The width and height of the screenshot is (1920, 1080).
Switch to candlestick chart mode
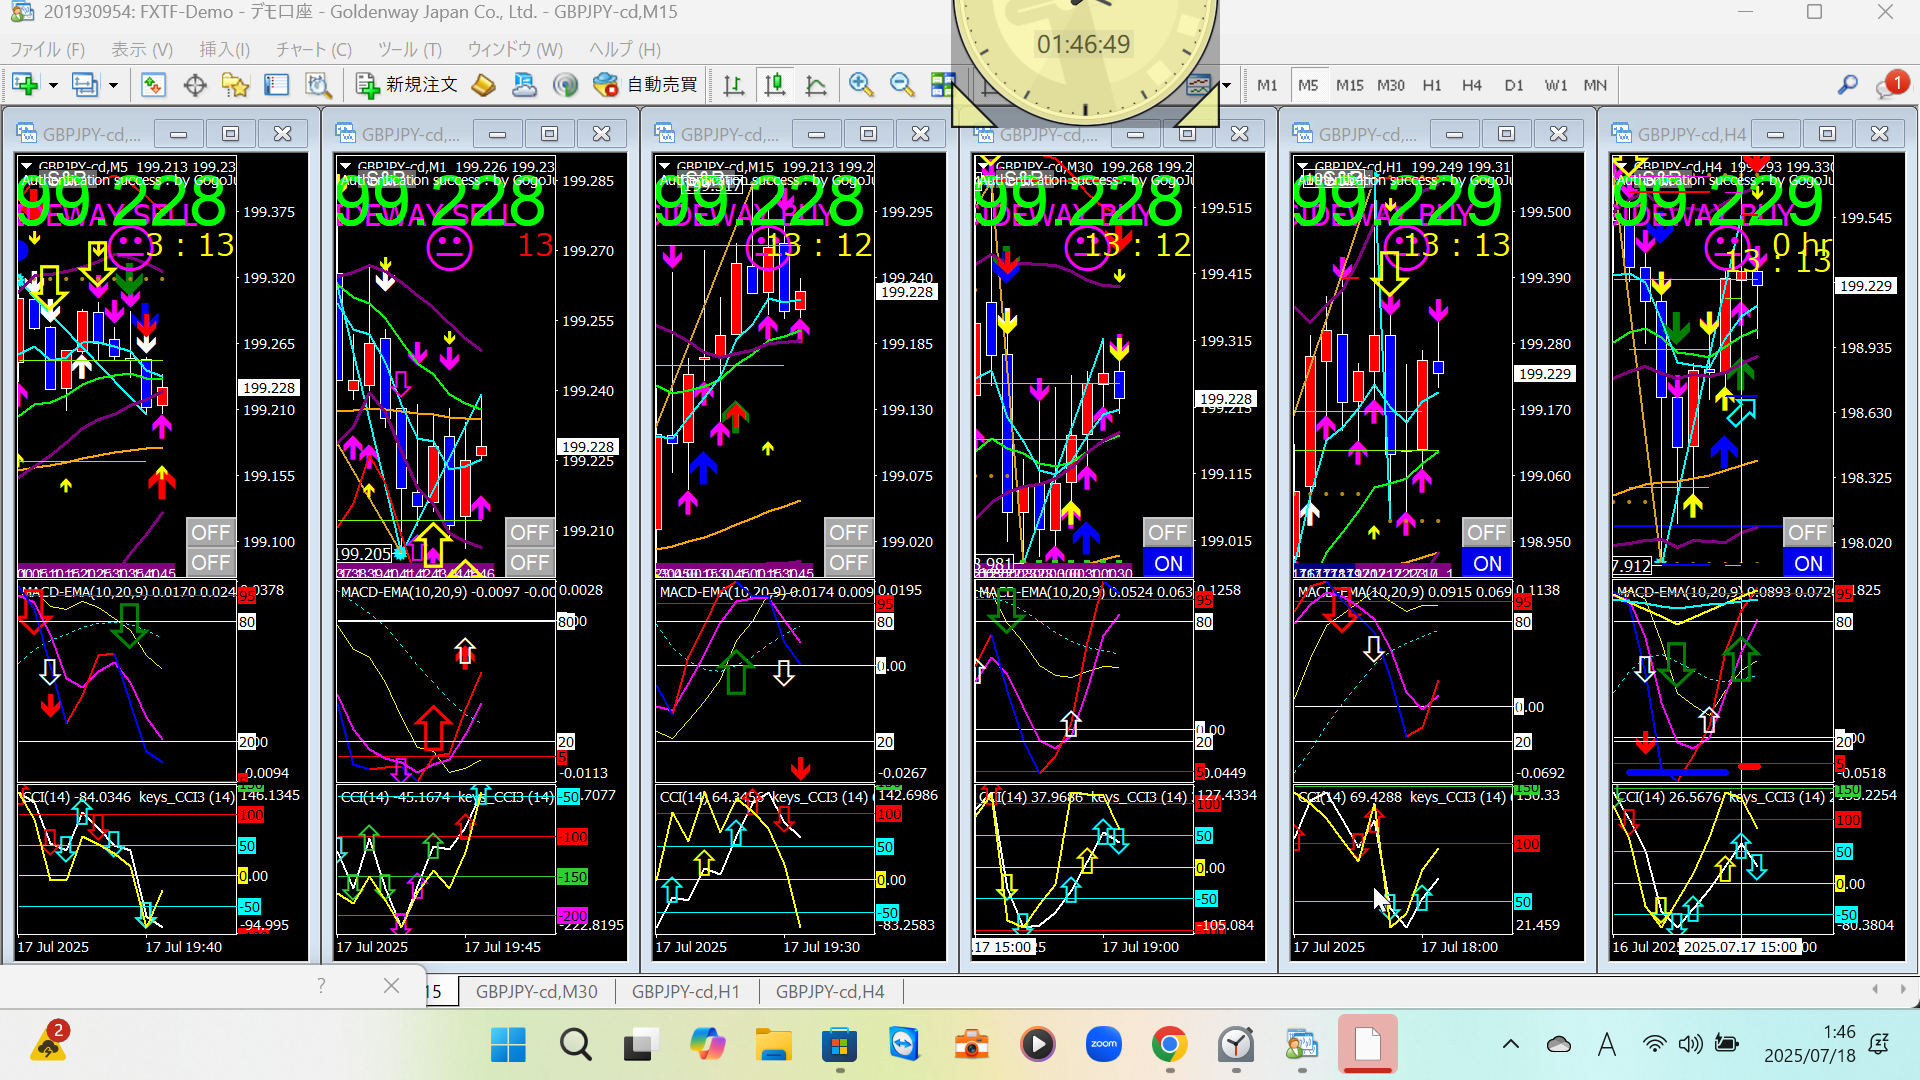[775, 85]
